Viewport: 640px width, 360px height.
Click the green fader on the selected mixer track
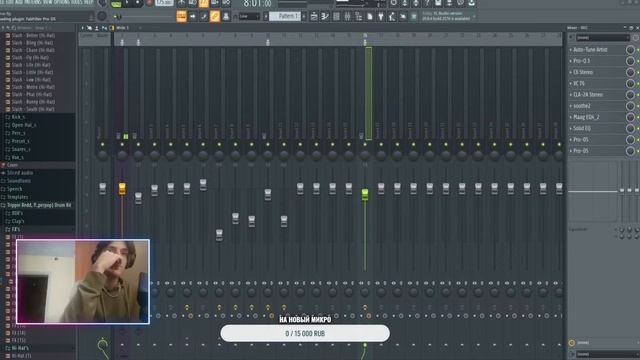click(x=365, y=194)
